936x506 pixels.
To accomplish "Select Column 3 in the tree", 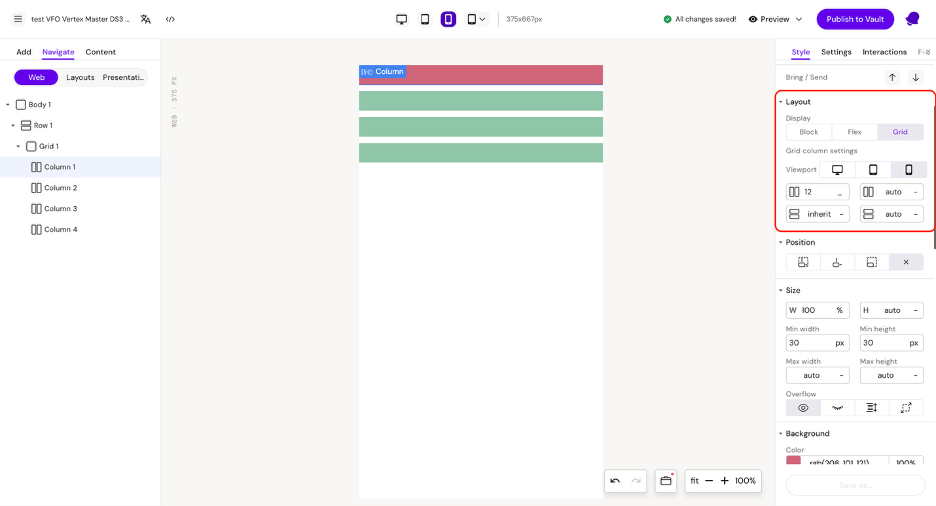I will [60, 209].
